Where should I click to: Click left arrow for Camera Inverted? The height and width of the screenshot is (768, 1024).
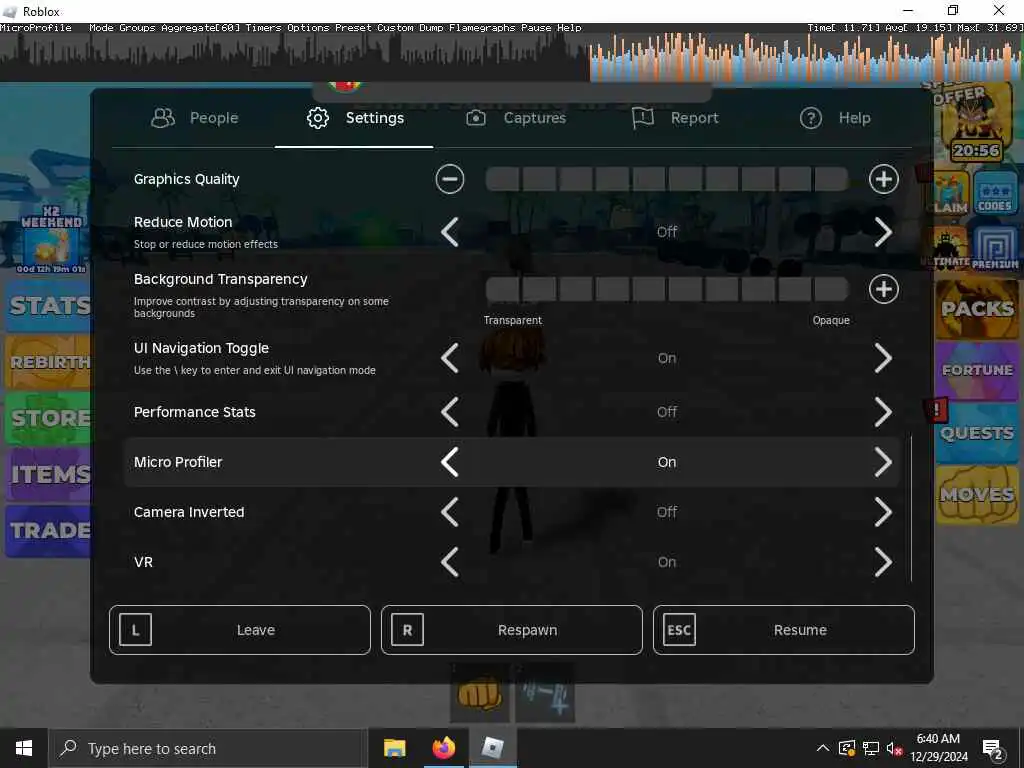[450, 512]
